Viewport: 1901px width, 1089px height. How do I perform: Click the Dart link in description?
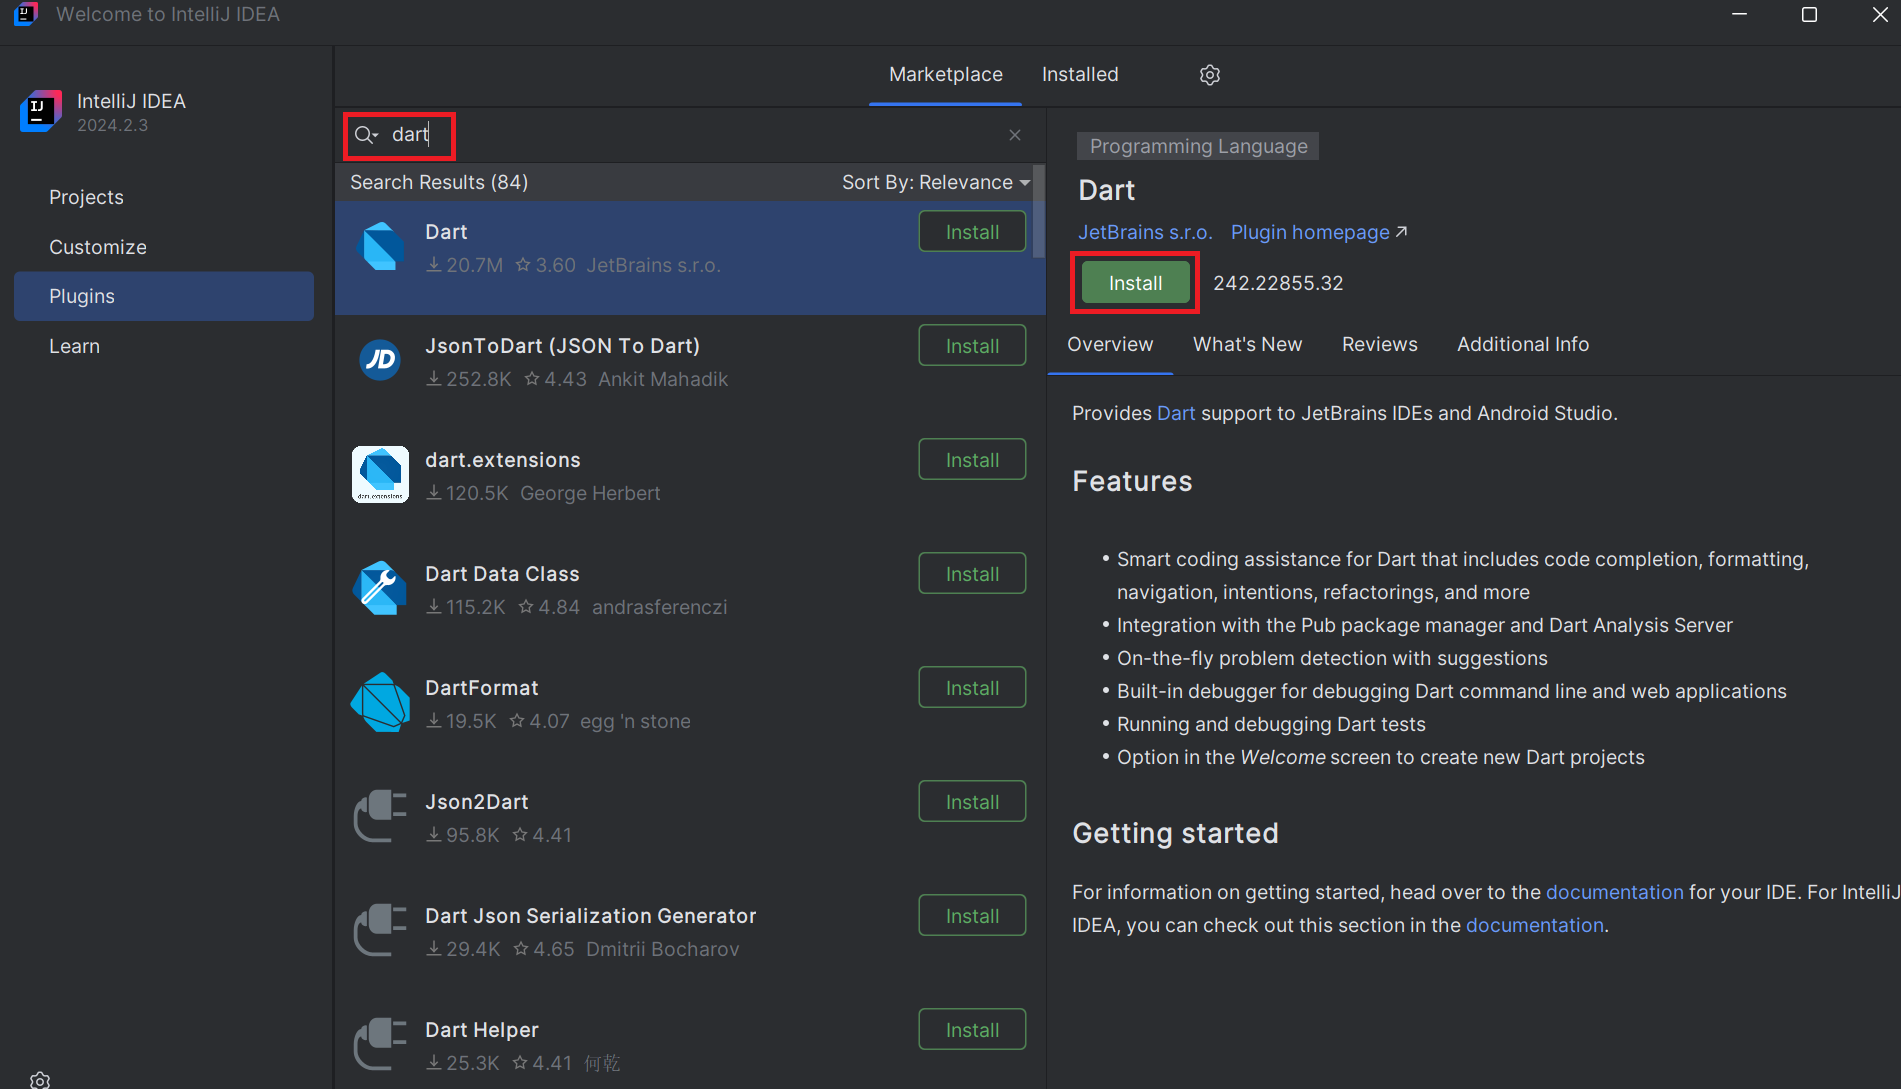(x=1176, y=413)
